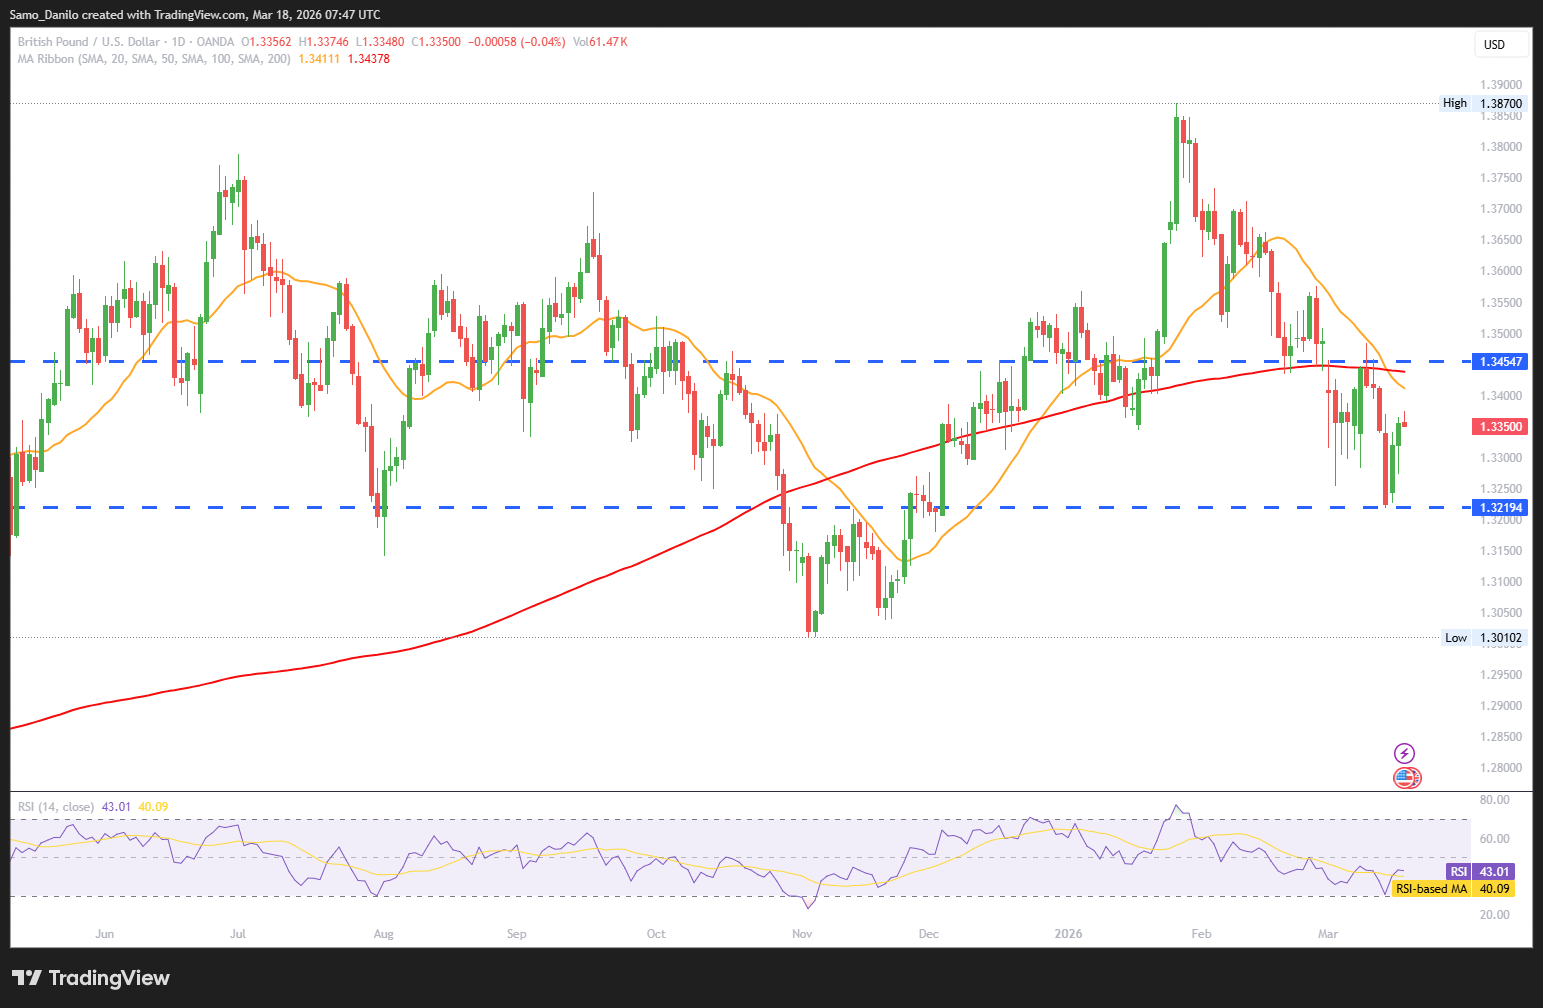
Task: Click the 2026 label on time axis
Action: tap(1068, 934)
